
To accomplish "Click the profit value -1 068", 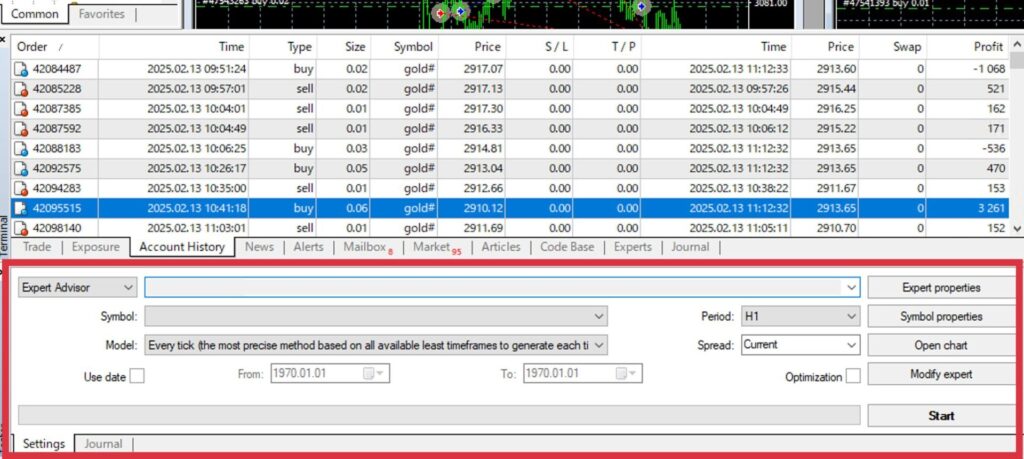I will 988,69.
